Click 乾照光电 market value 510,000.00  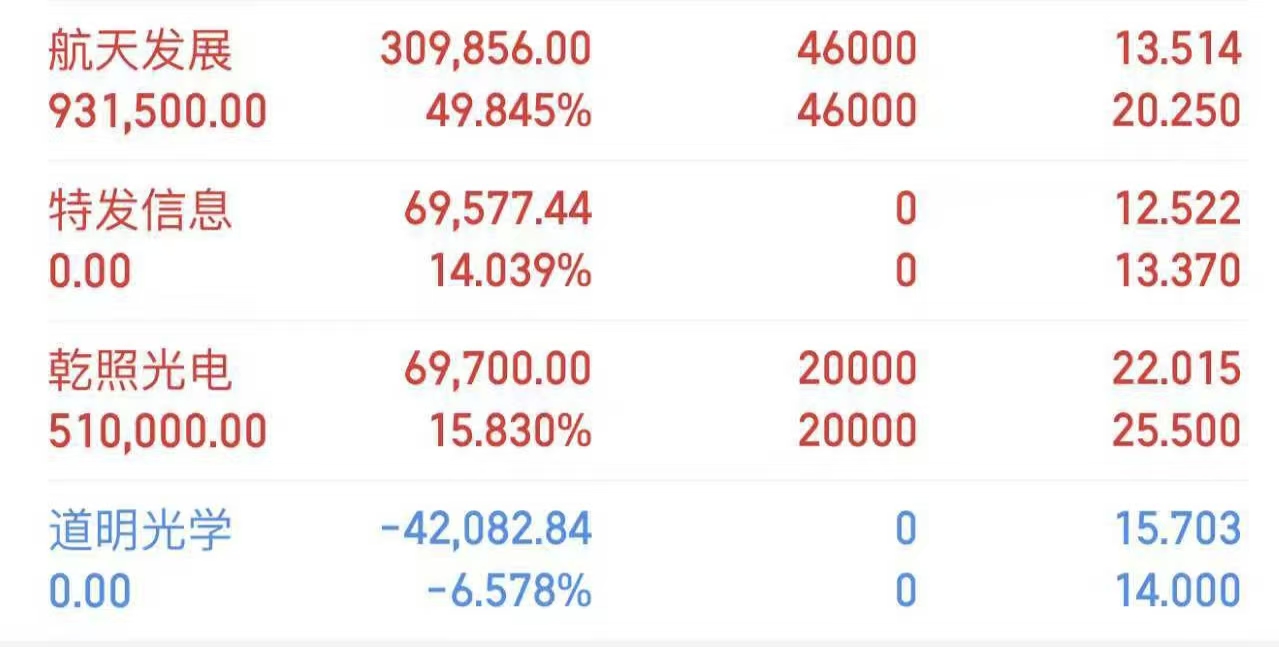158,431
